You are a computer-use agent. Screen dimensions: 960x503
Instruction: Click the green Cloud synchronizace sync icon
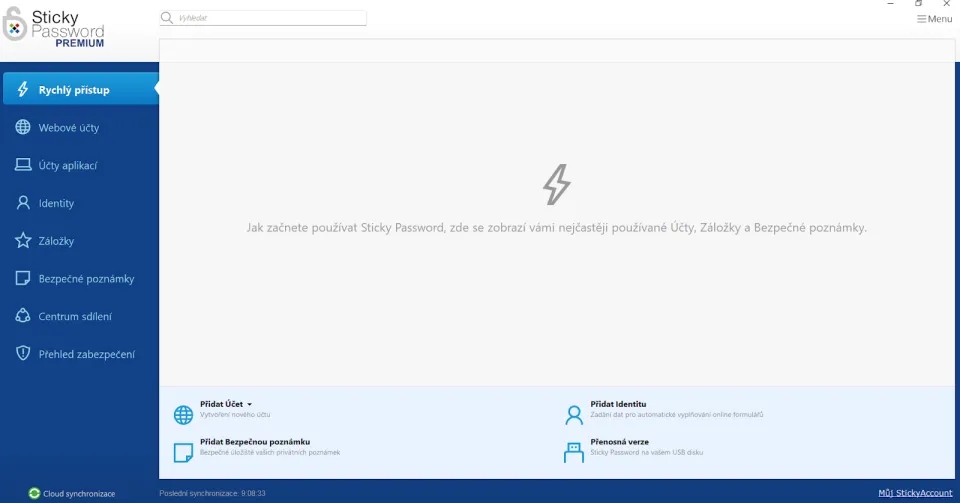[34, 493]
